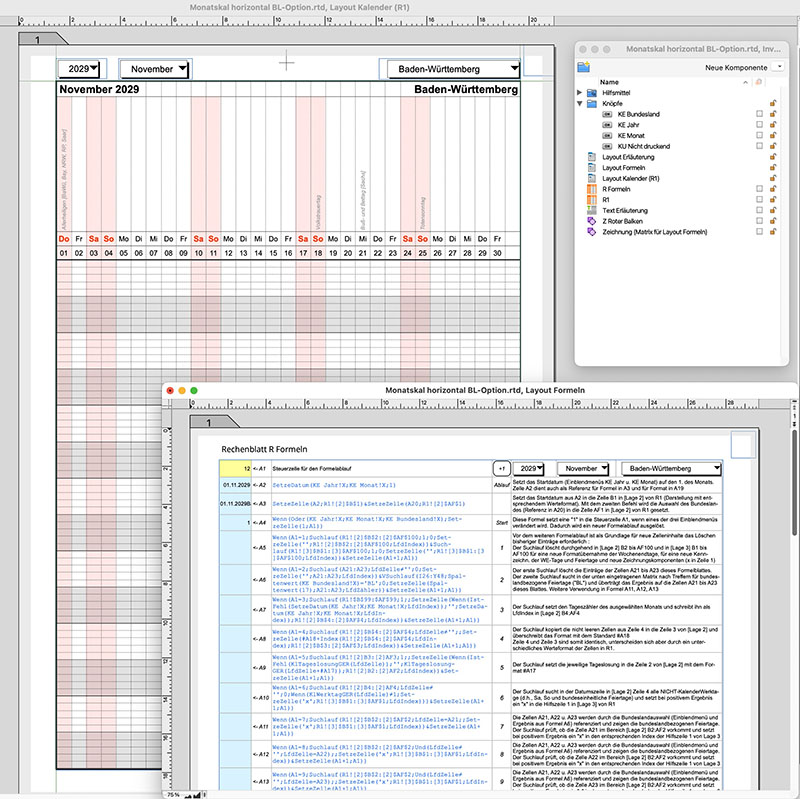This screenshot has height=799, width=800.
Task: Click the new folder icon in inventory
Action: point(583,66)
